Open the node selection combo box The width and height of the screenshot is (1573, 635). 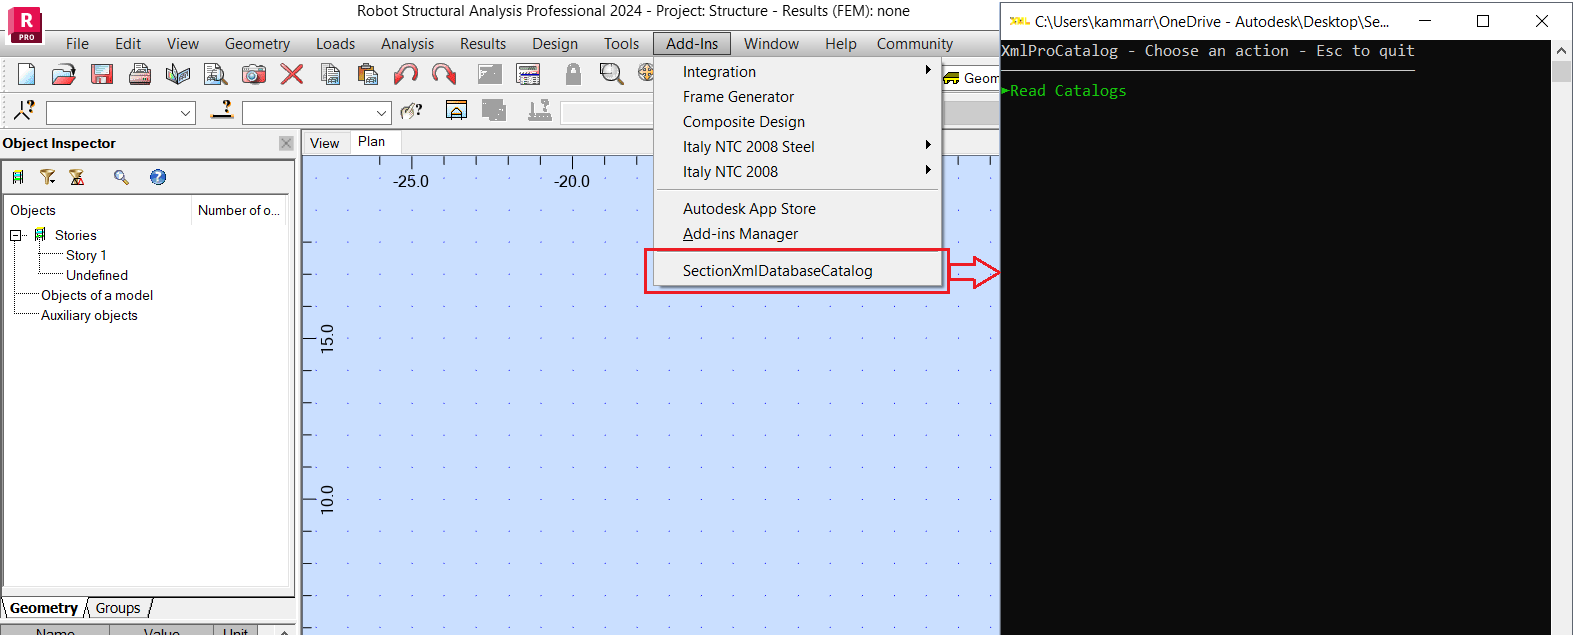click(120, 113)
